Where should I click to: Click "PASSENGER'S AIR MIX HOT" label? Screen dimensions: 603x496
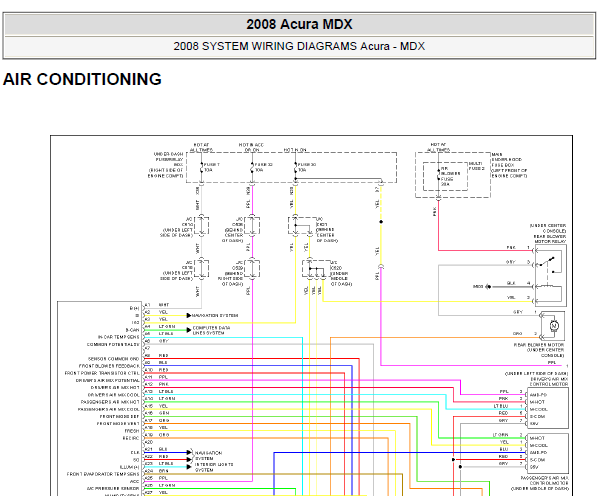tap(110, 402)
